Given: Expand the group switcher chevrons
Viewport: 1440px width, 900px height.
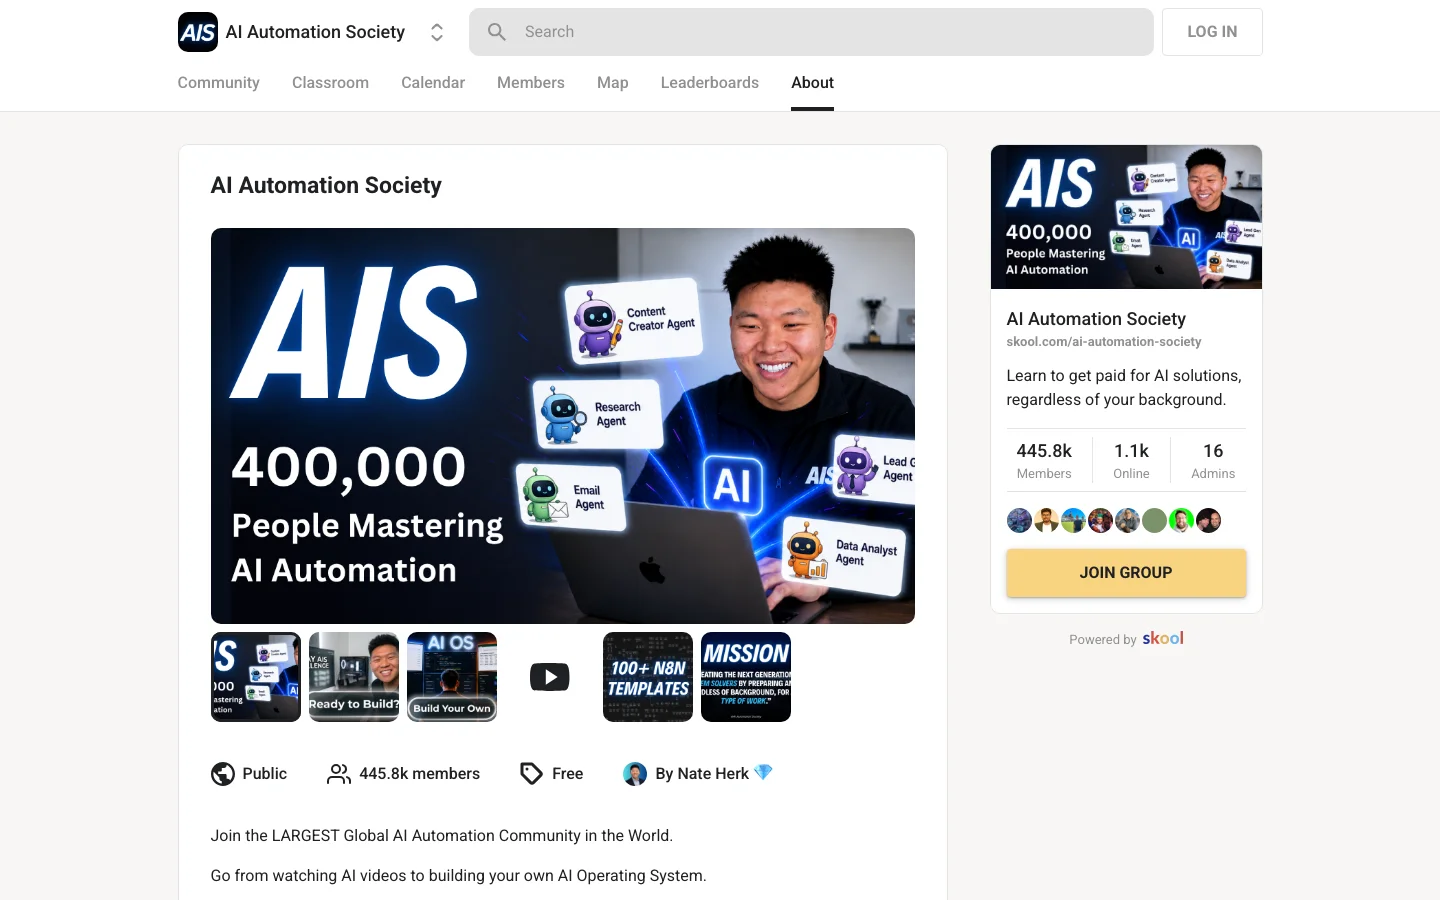Looking at the screenshot, I should pyautogui.click(x=437, y=32).
